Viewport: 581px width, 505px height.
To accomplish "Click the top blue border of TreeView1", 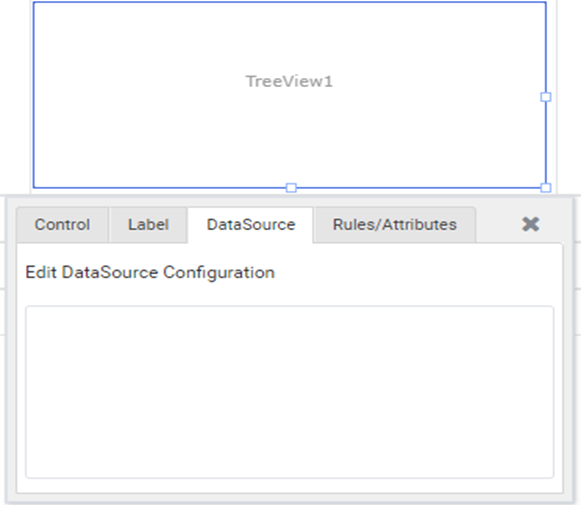I will tap(289, 2).
